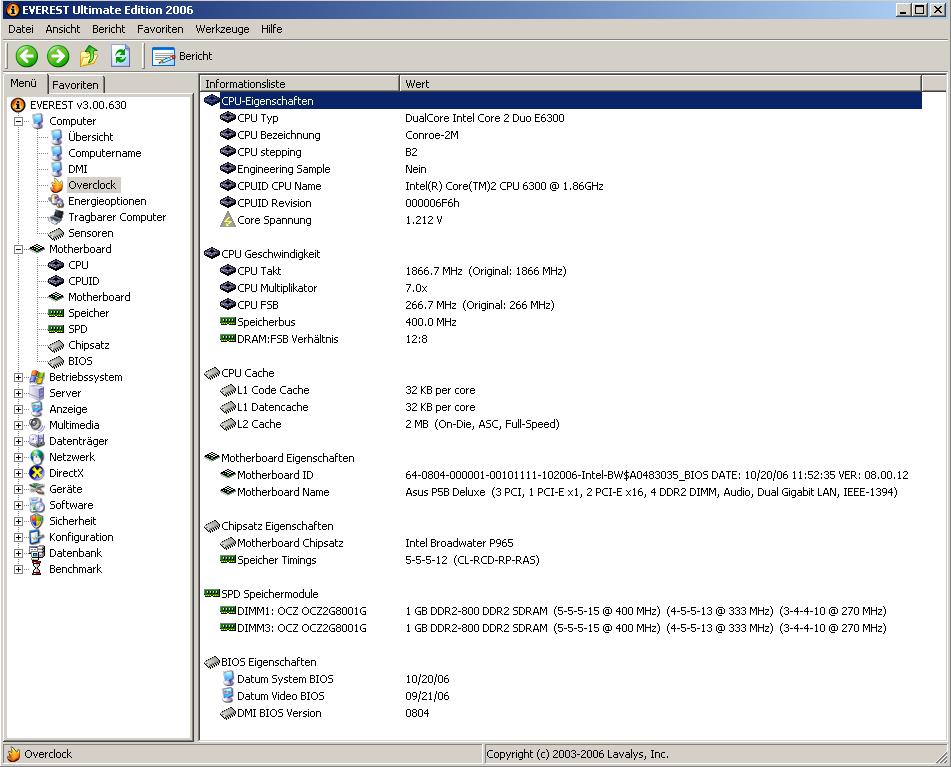This screenshot has width=951, height=767.
Task: Expand the Netzwerk node
Action: (18, 457)
